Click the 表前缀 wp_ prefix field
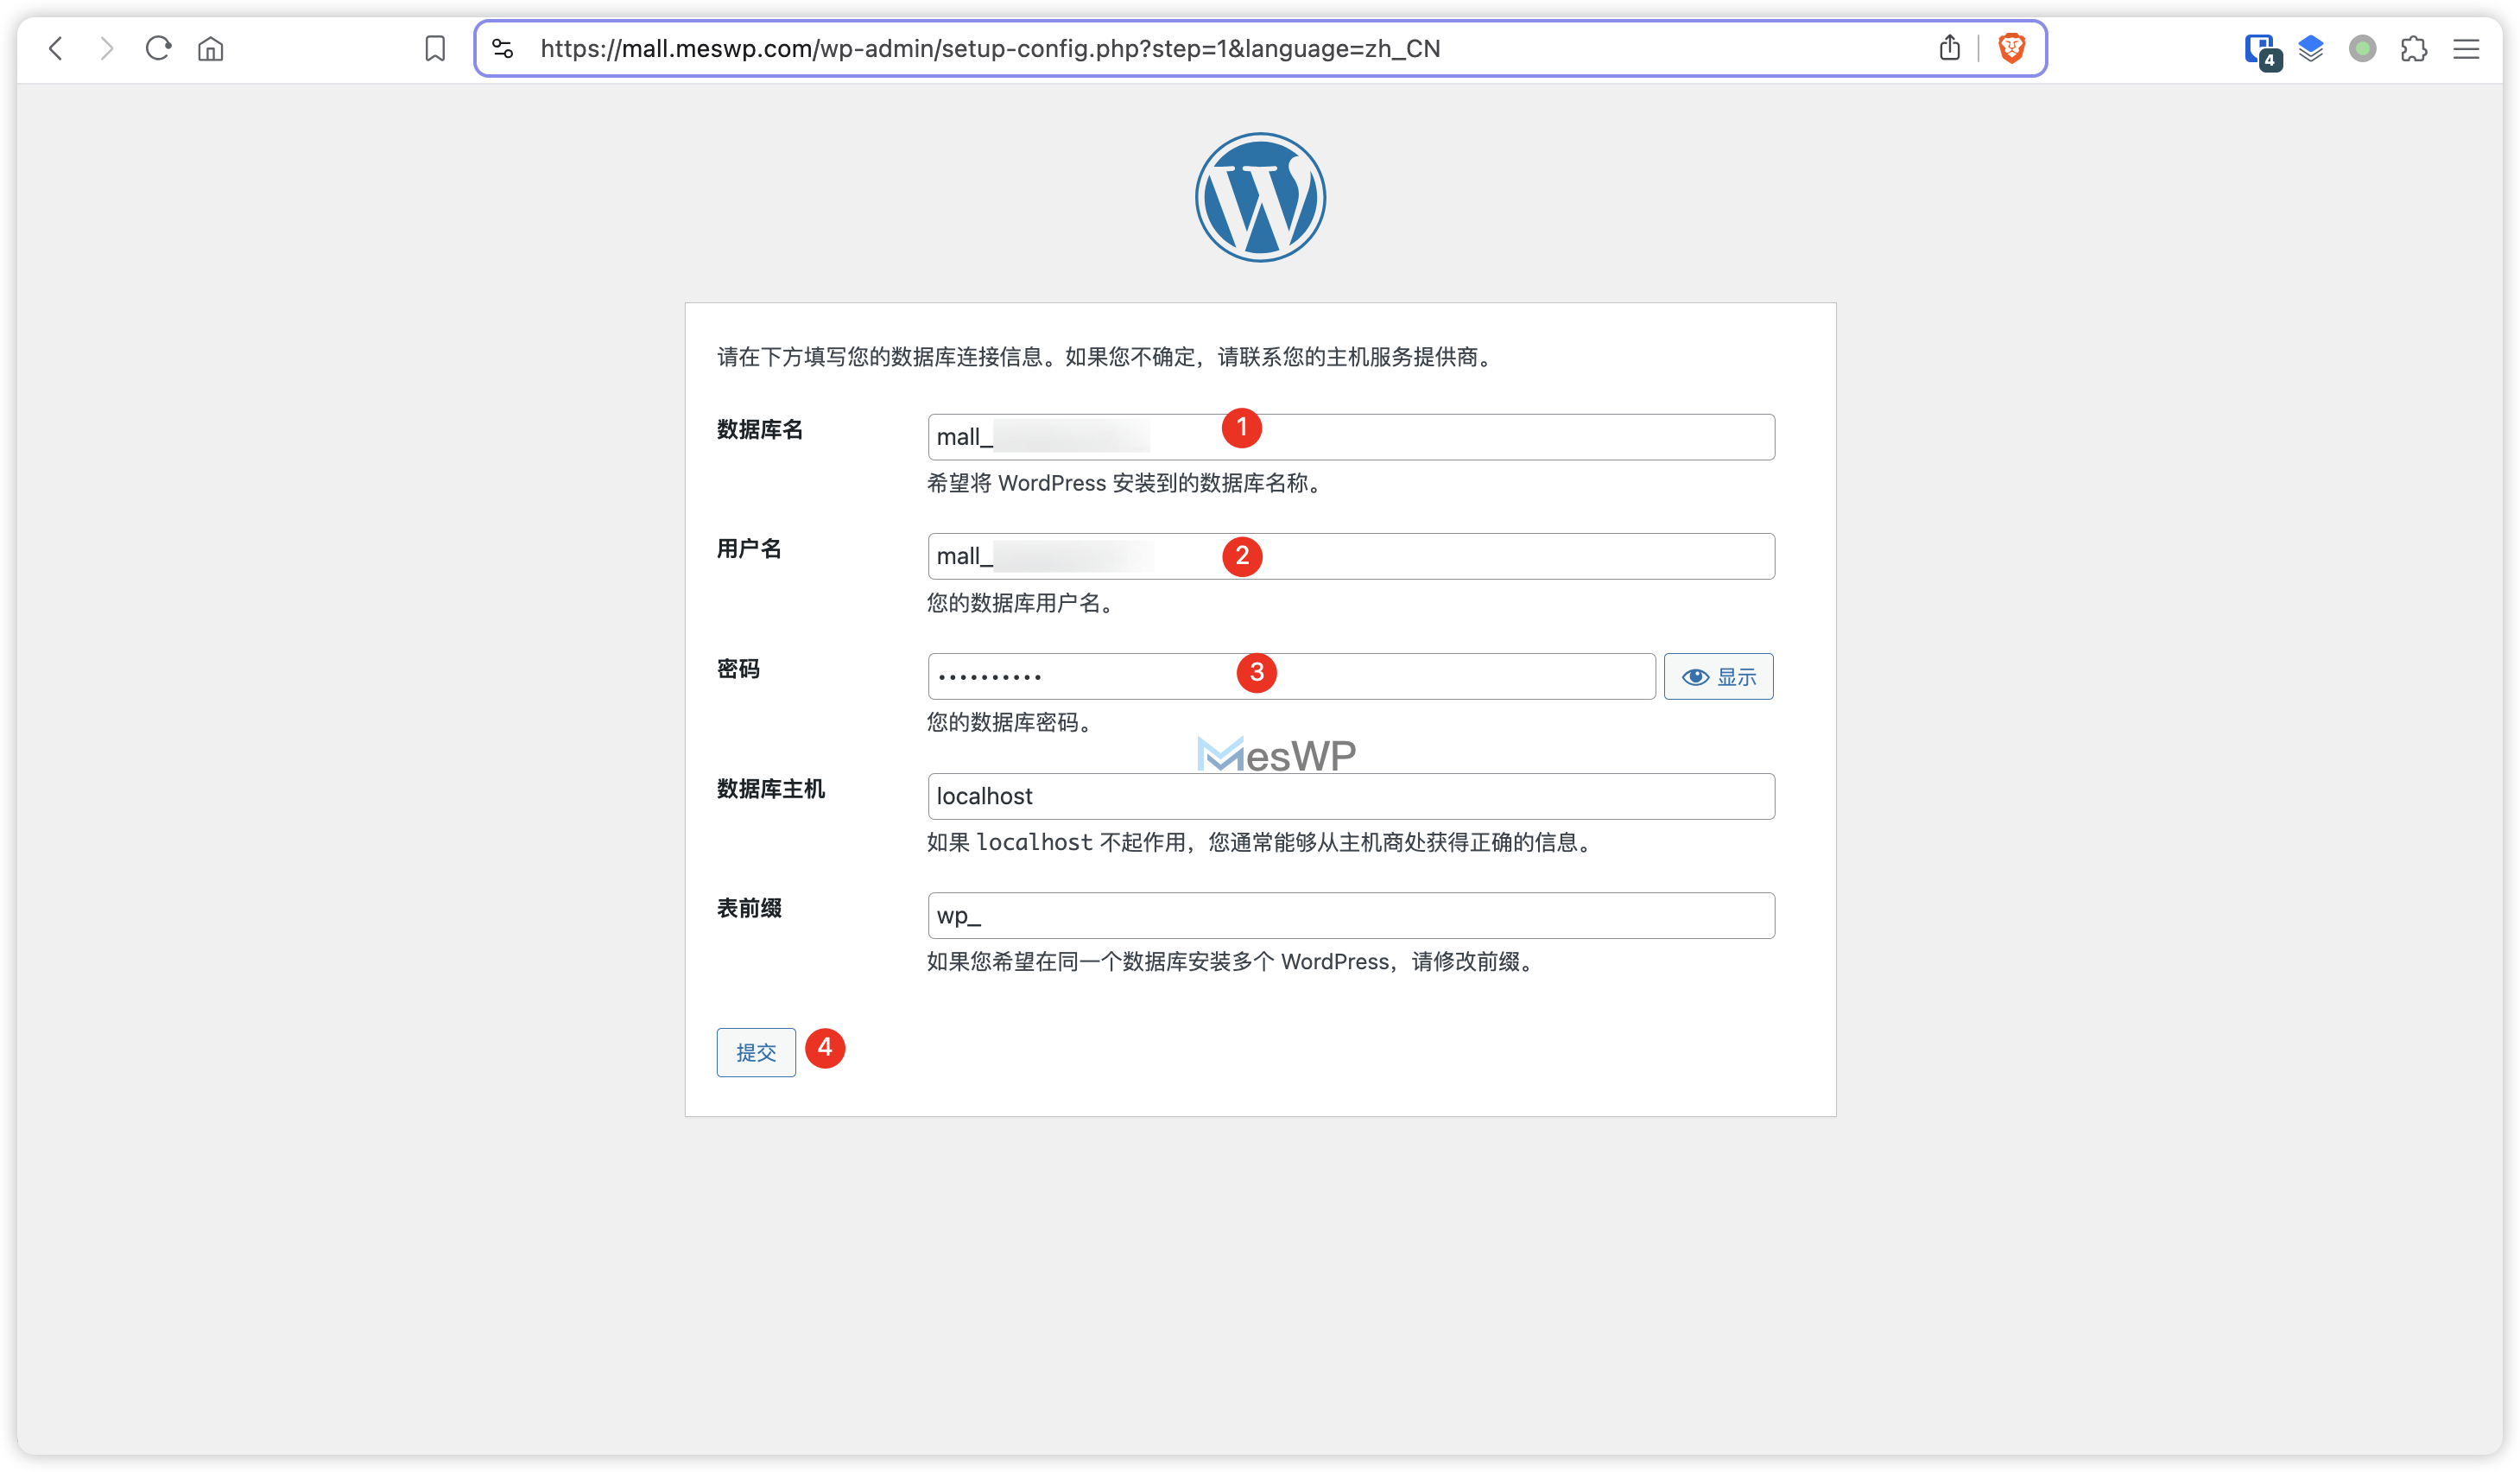This screenshot has width=2520, height=1472. pyautogui.click(x=1351, y=915)
